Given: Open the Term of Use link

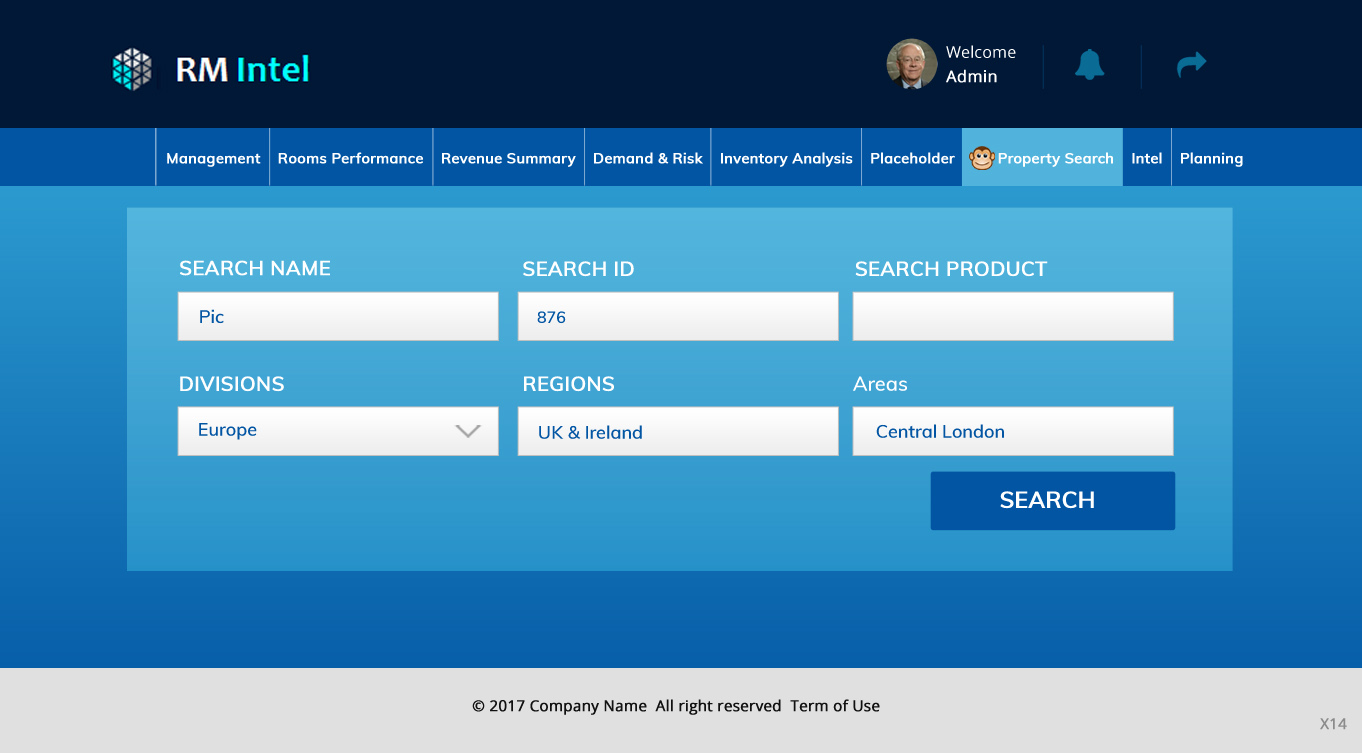Looking at the screenshot, I should point(835,706).
